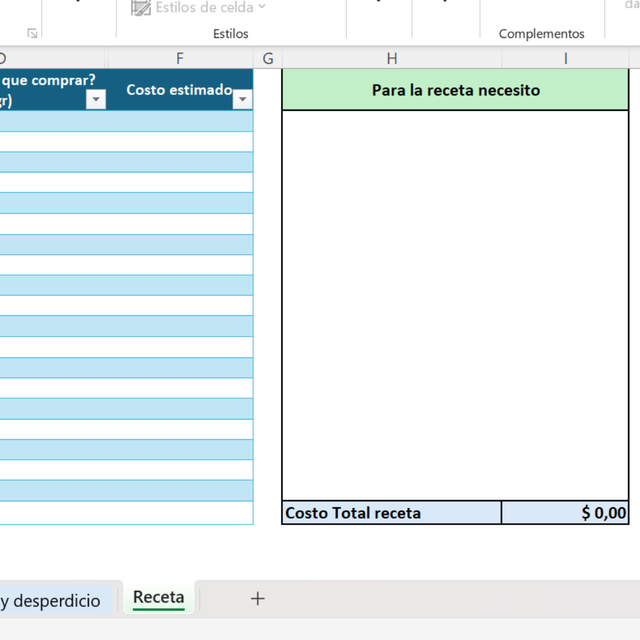Open the 'y desperdicio' sheet tab

50,600
